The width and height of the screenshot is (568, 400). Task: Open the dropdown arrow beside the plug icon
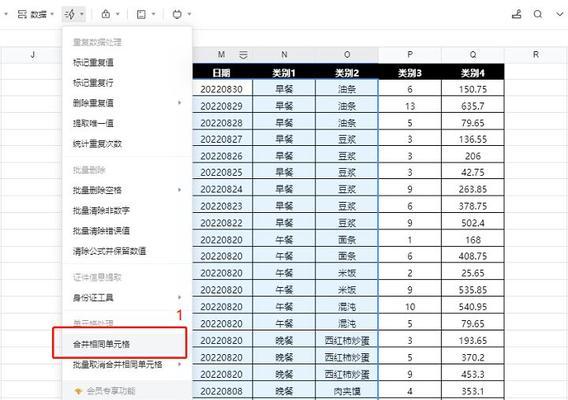[189, 14]
